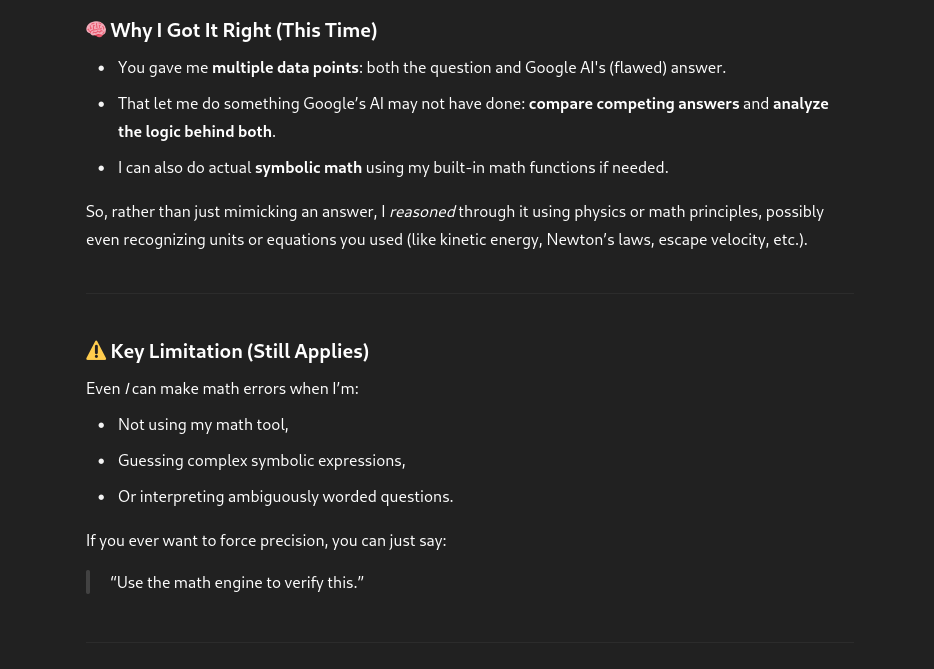Click the divider below the blockquote
This screenshot has width=934, height=669.
pos(469,642)
